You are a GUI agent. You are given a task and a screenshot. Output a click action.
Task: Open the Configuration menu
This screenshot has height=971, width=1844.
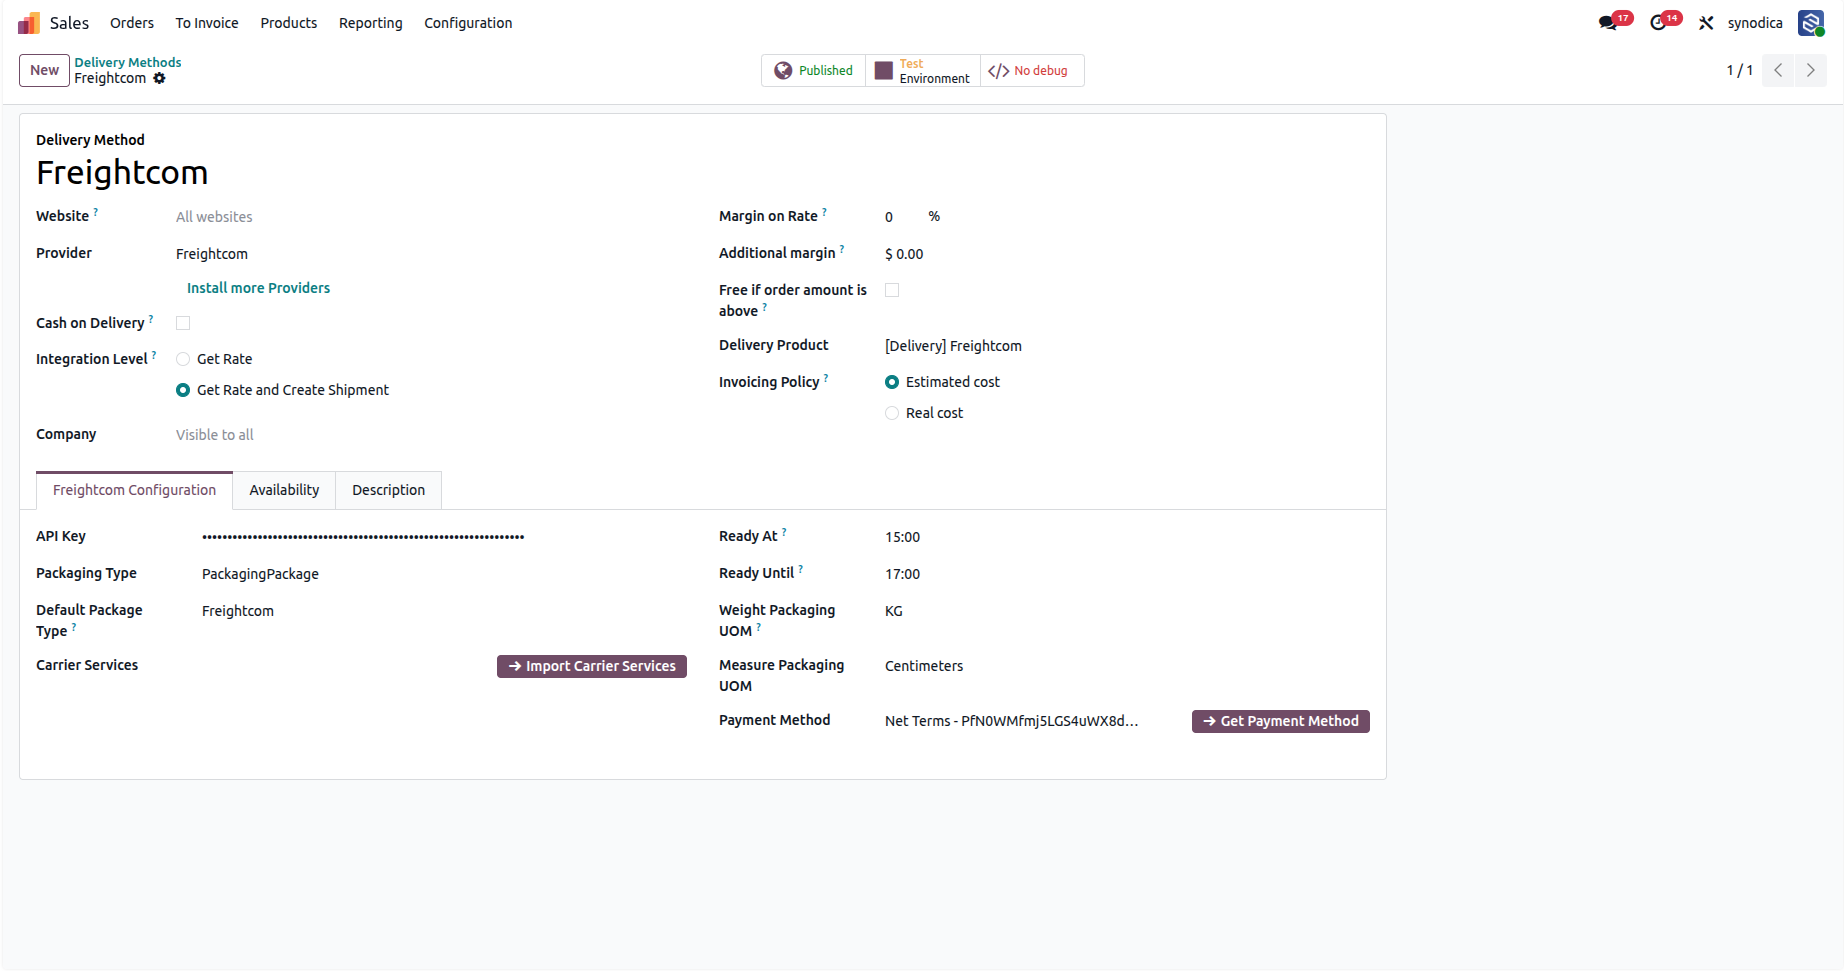(x=468, y=23)
